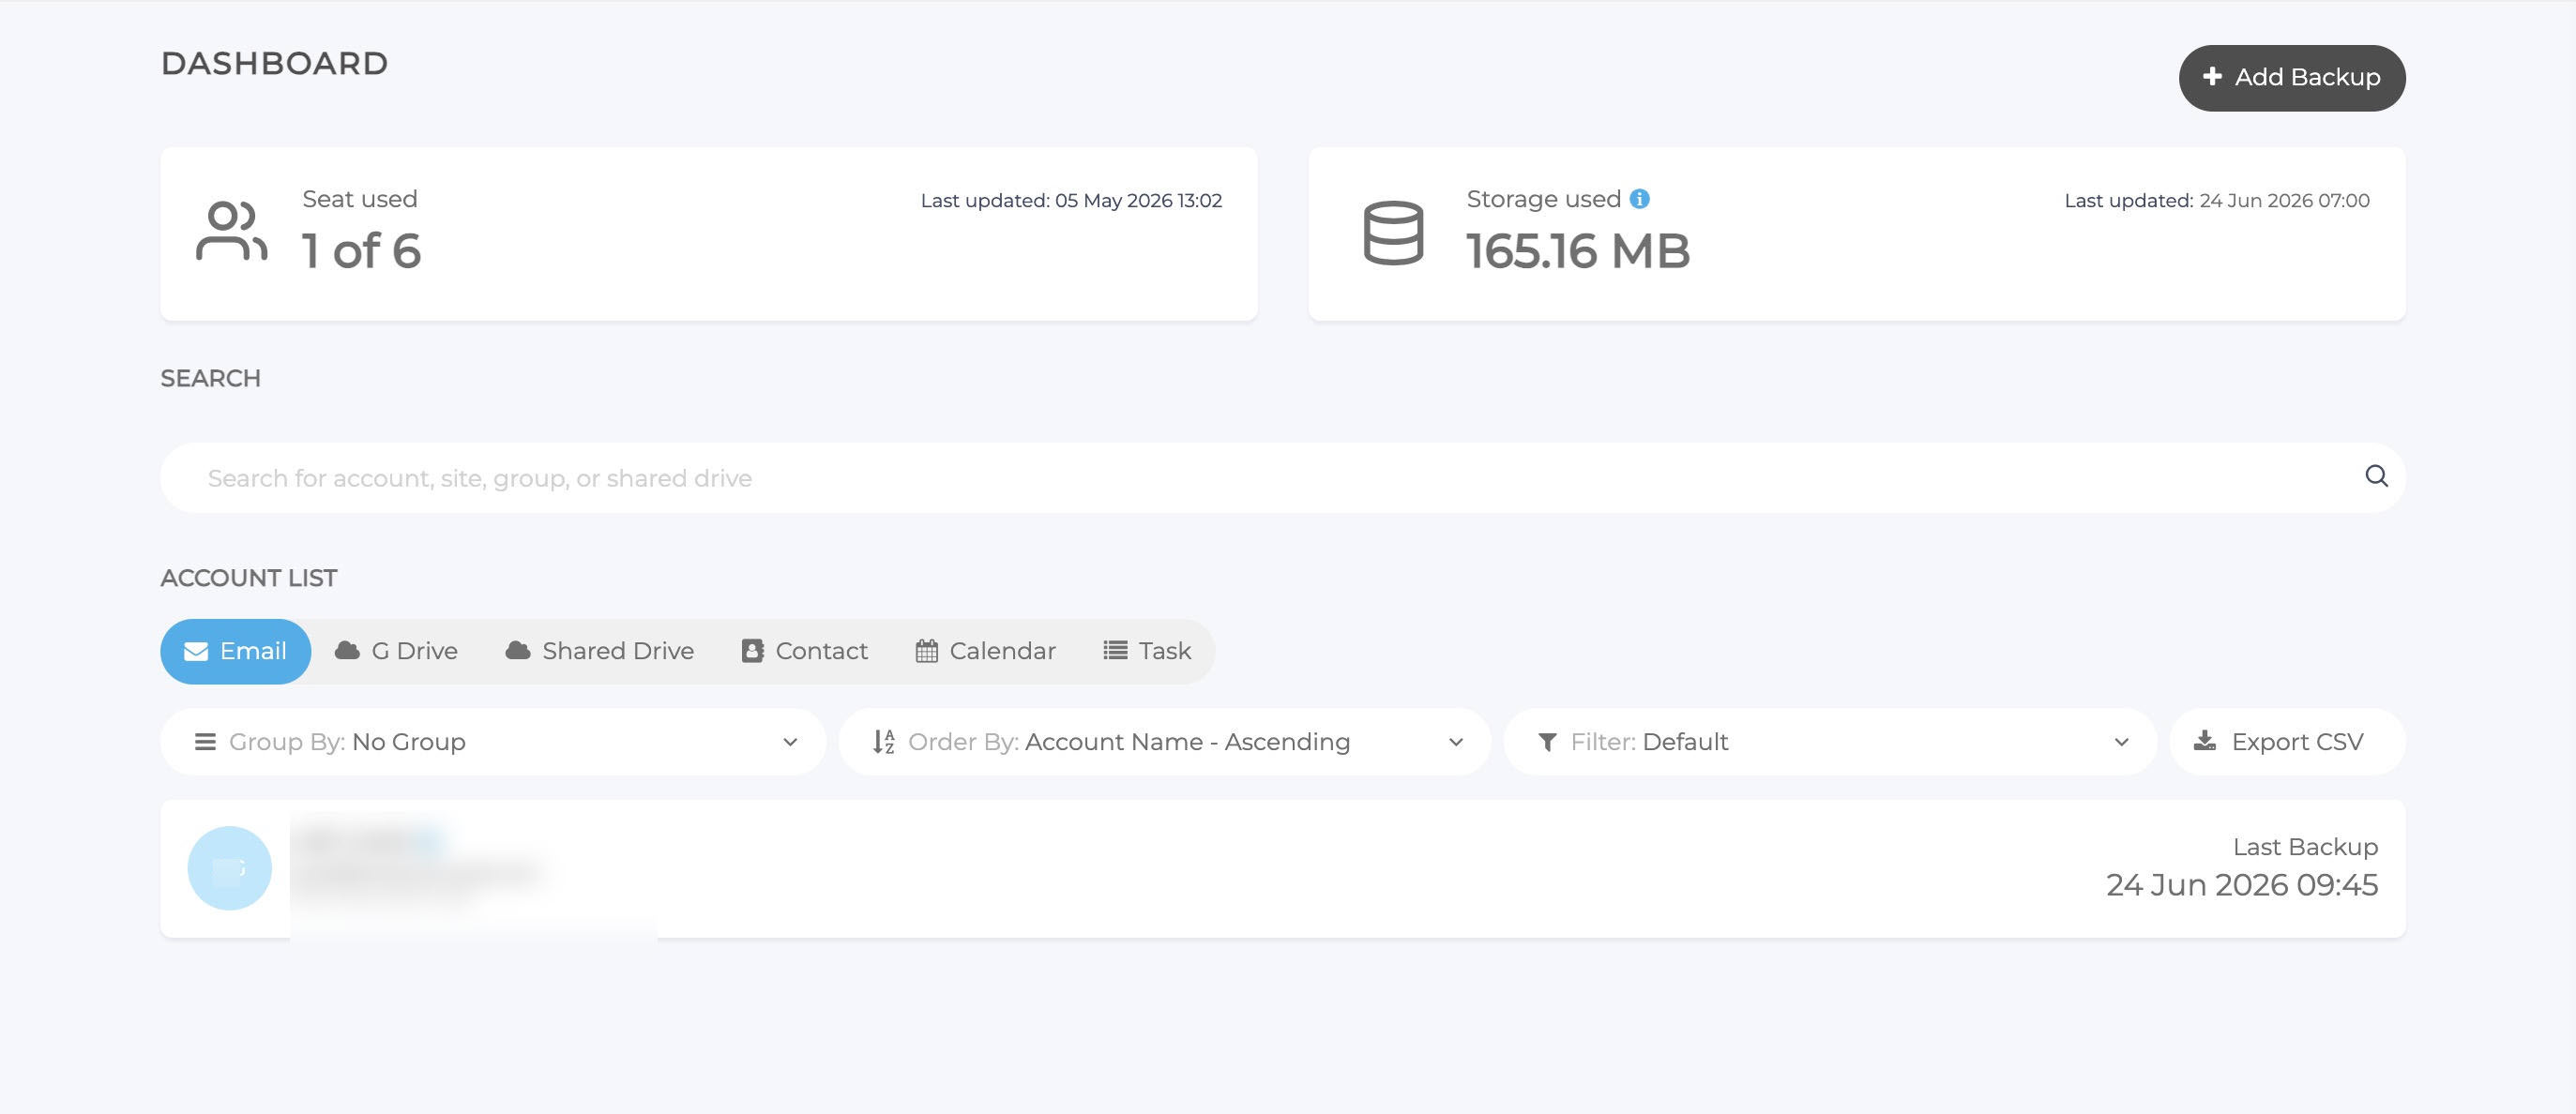
Task: Click the plus icon on Add Backup
Action: tap(2212, 77)
